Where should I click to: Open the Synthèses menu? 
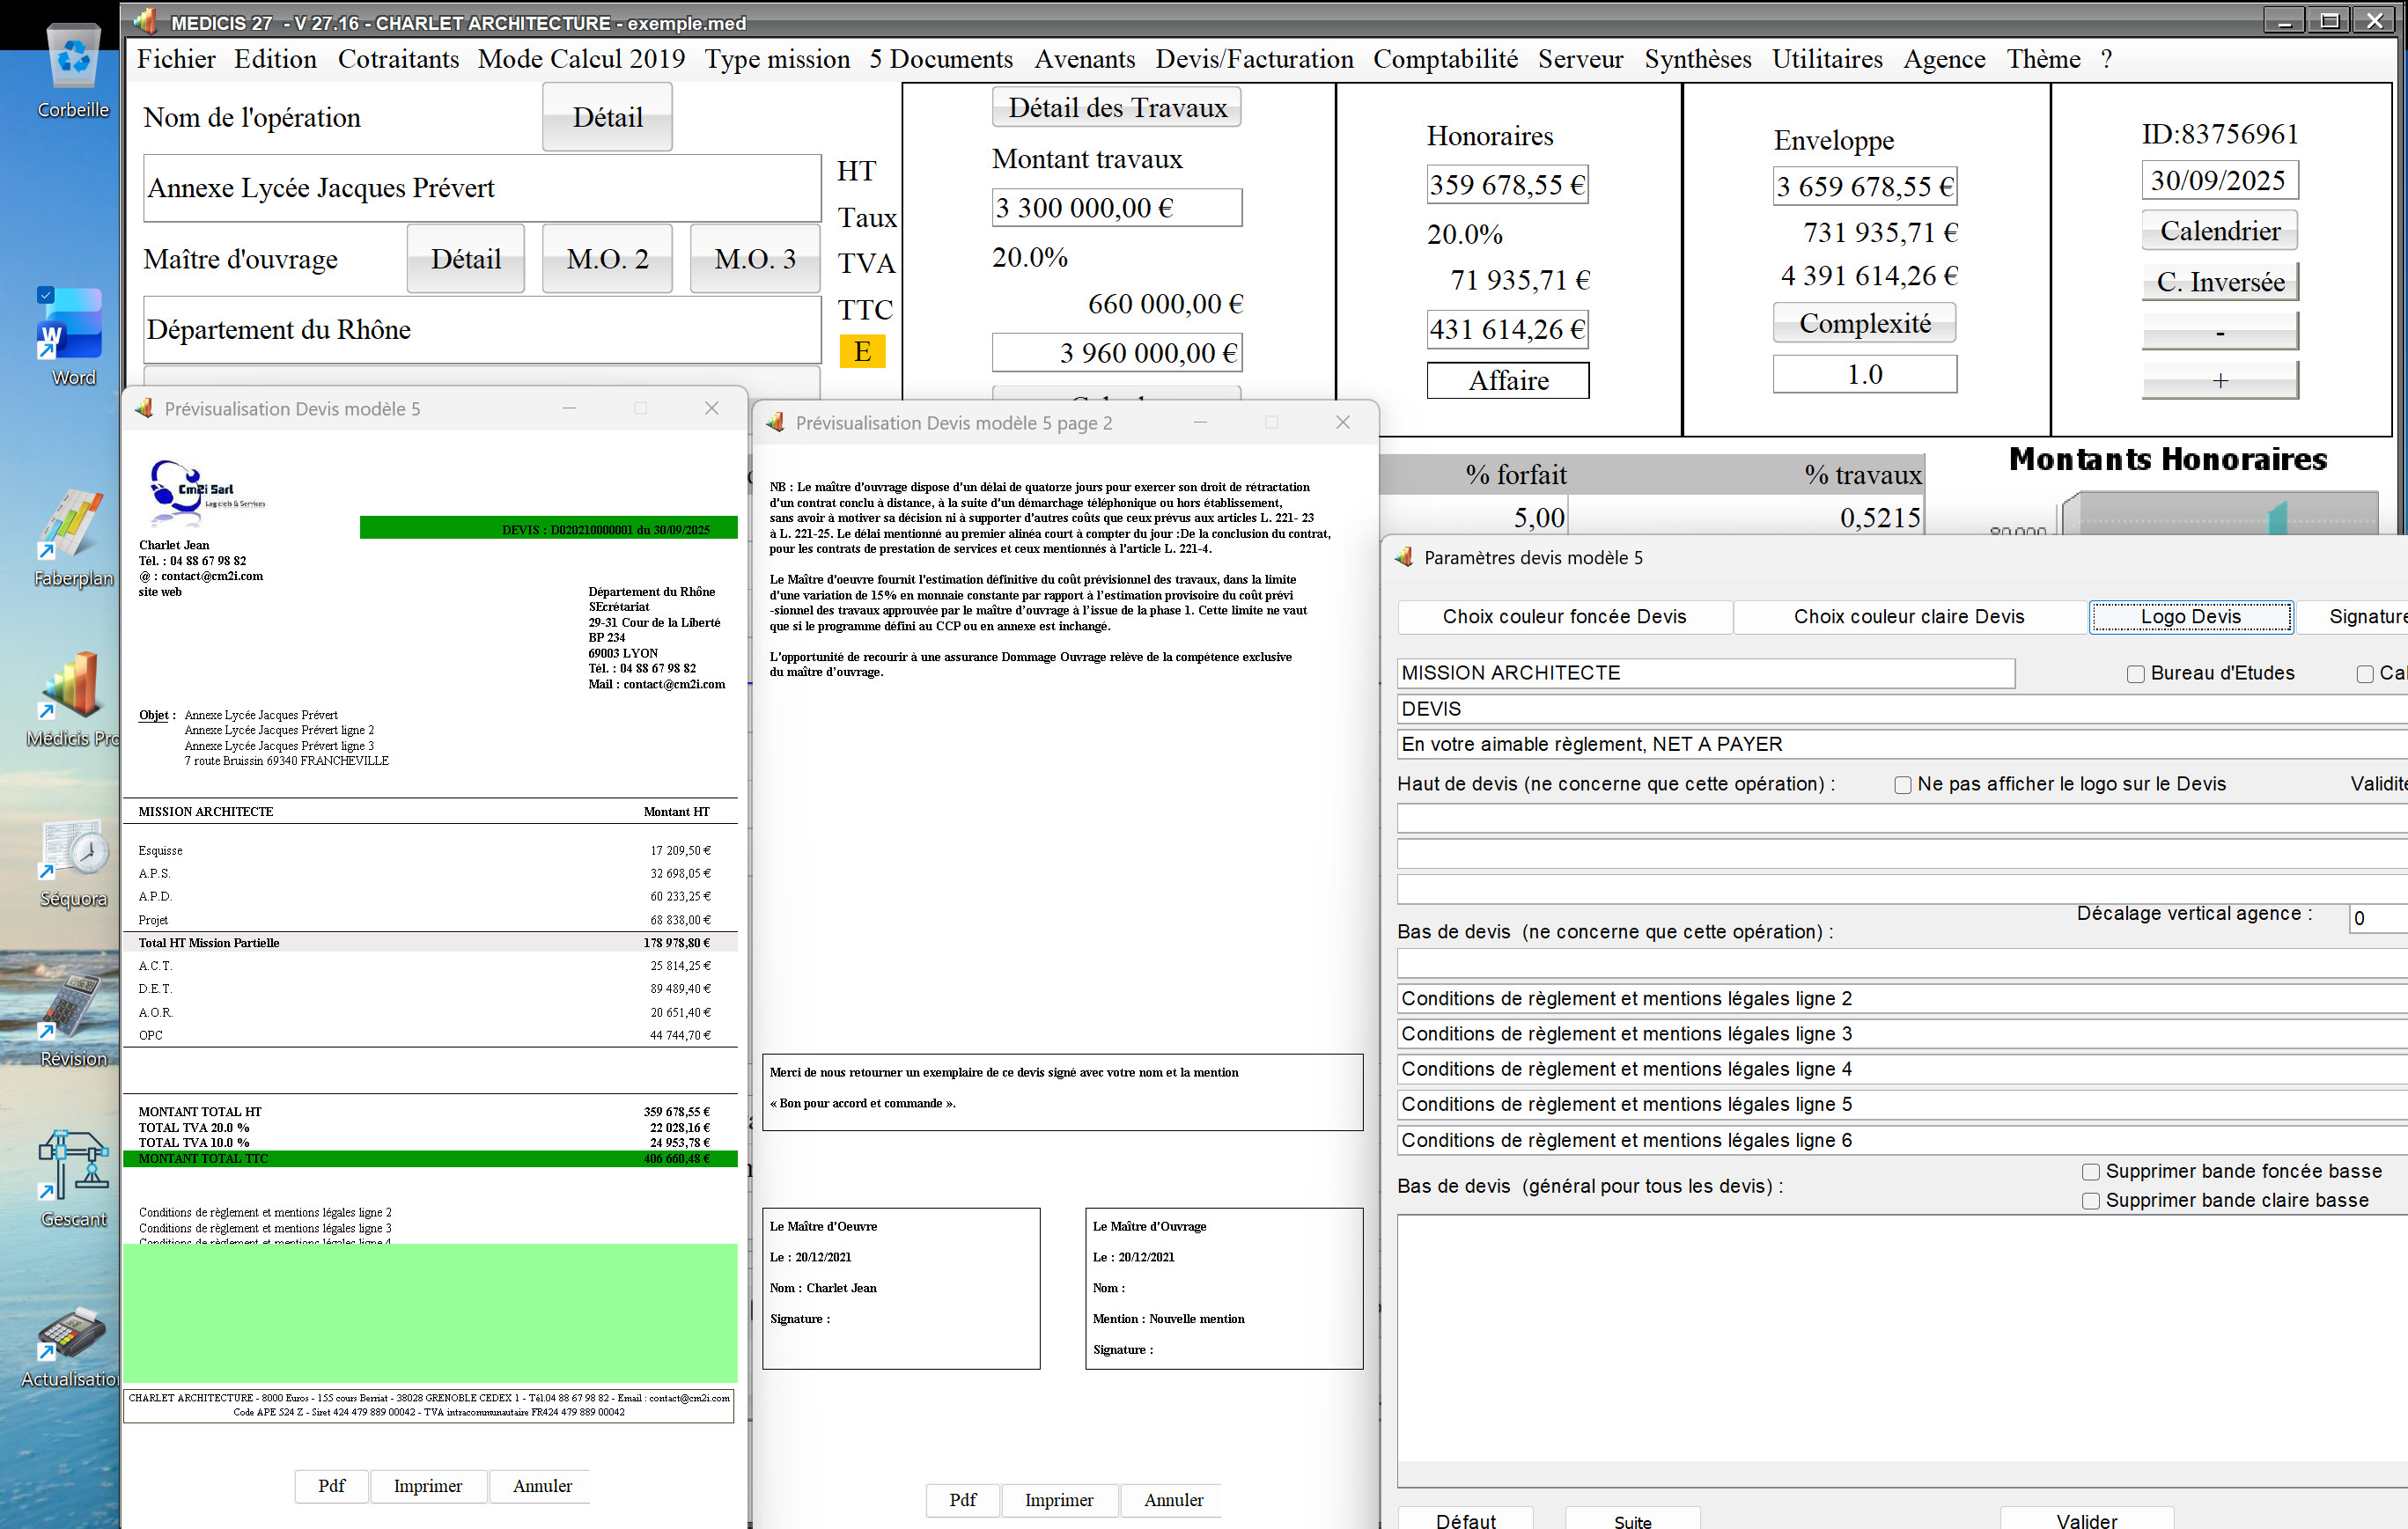[1697, 59]
